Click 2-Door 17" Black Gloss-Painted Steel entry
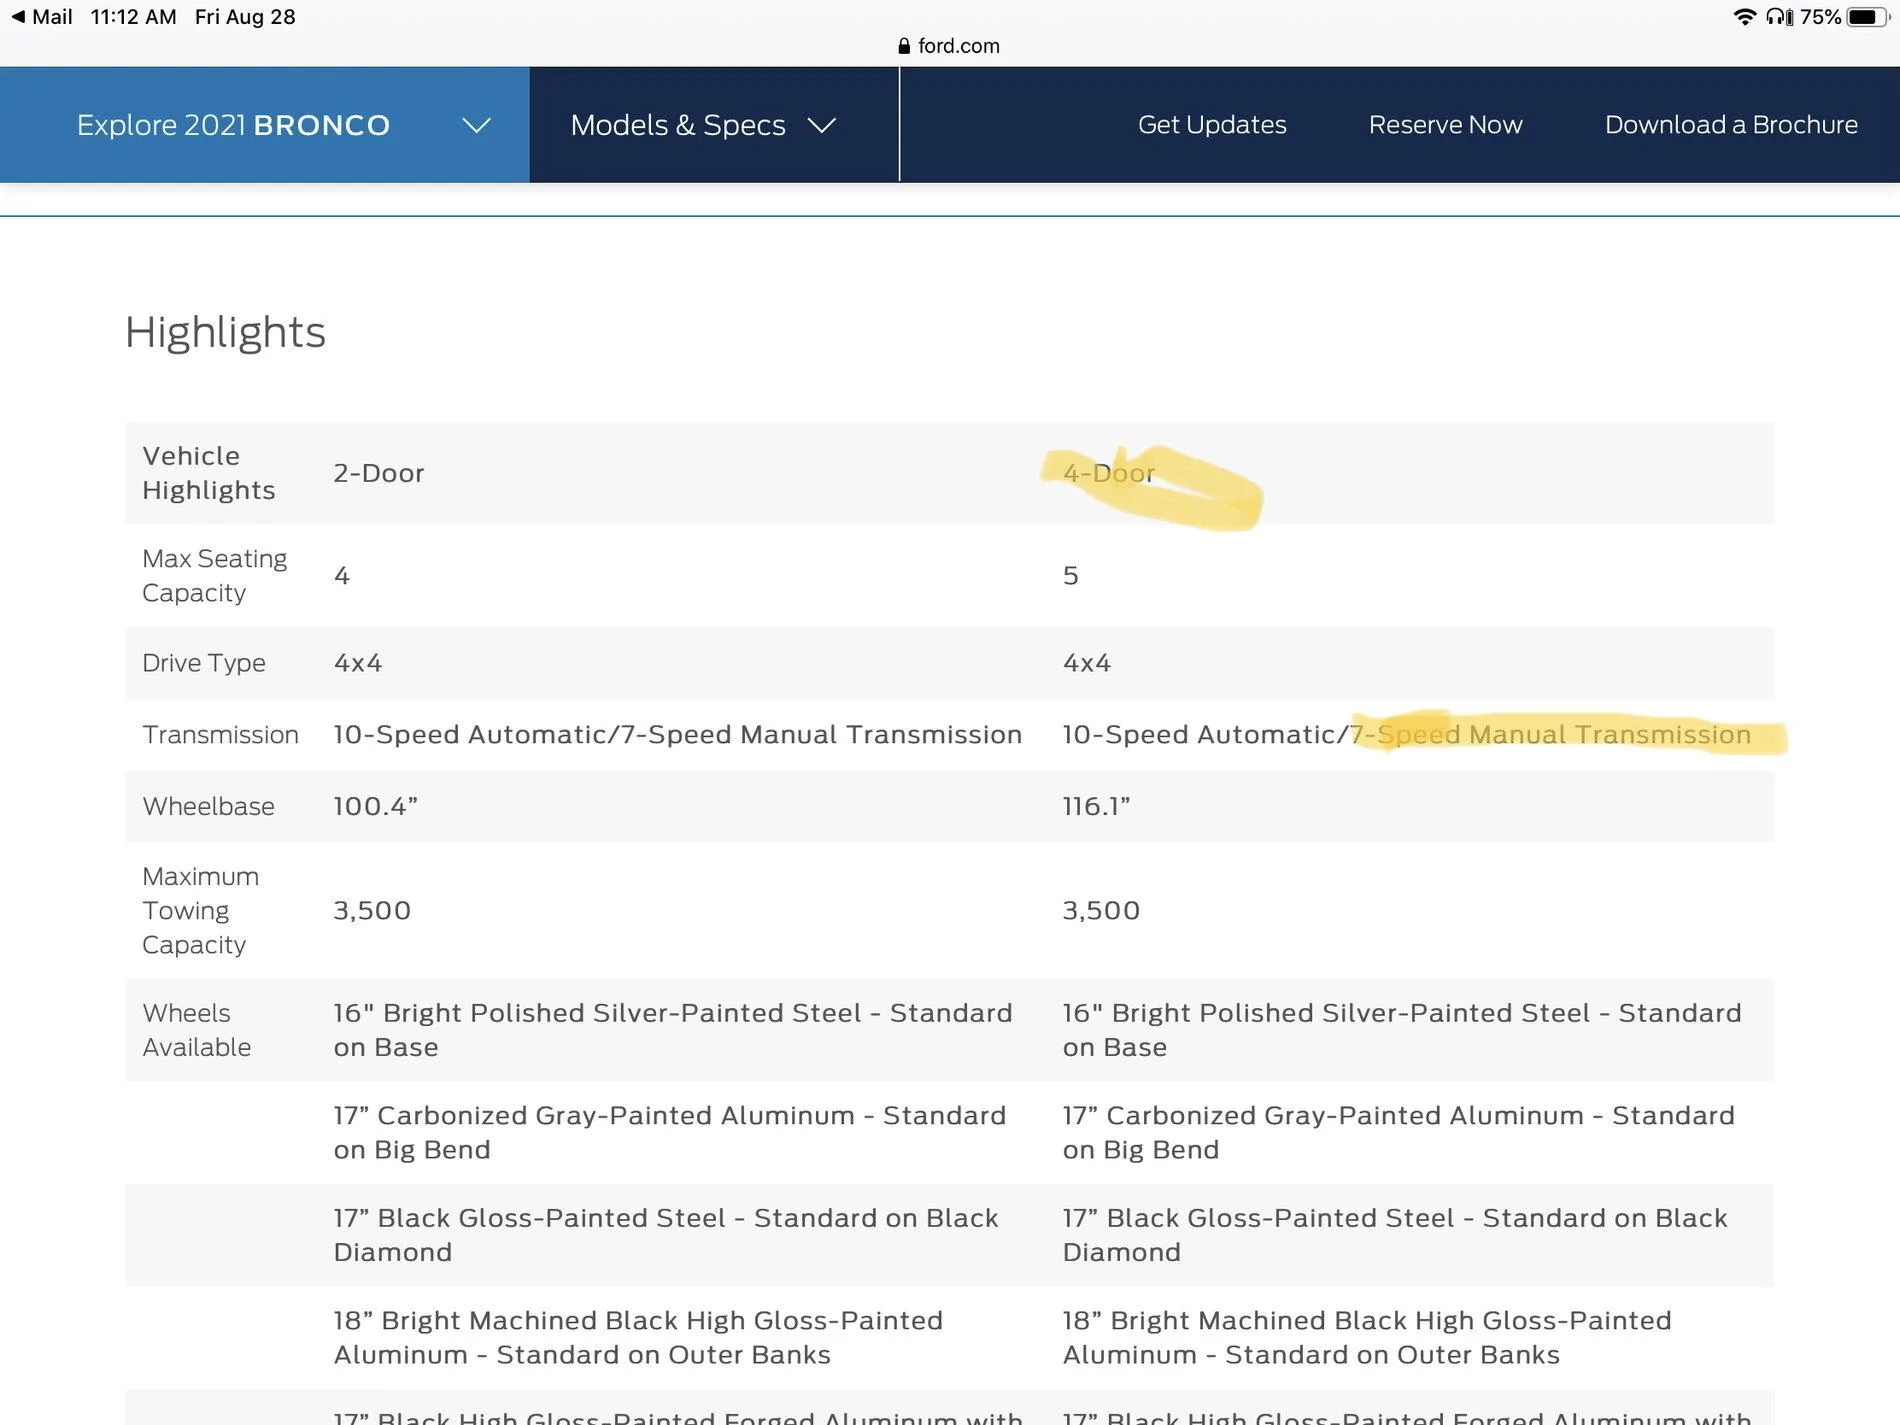The width and height of the screenshot is (1900, 1425). tap(666, 1235)
